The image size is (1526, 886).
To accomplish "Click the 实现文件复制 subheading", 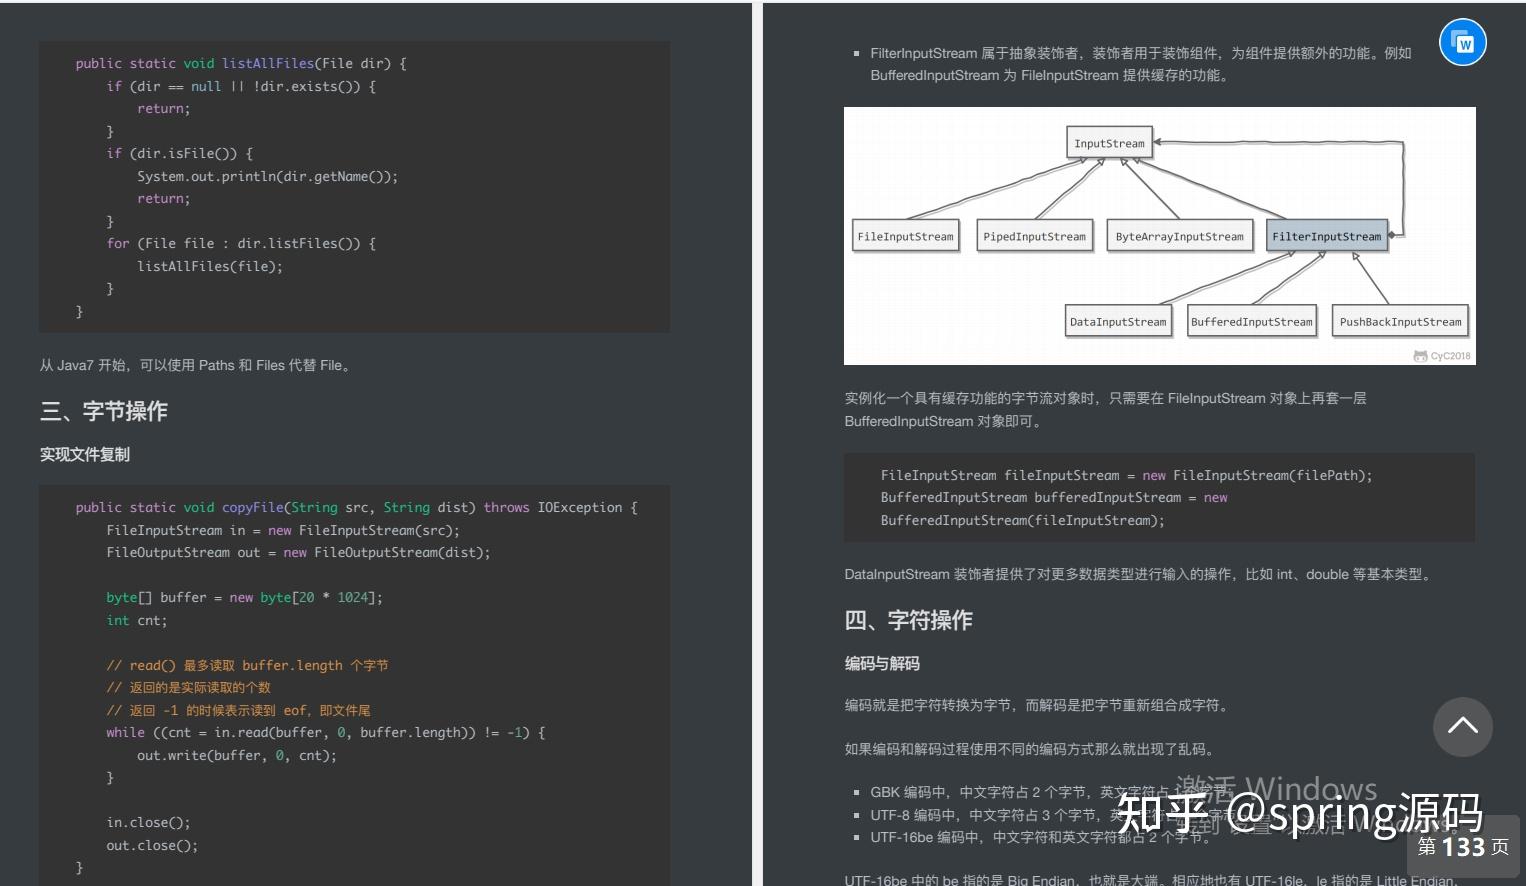I will tap(83, 454).
